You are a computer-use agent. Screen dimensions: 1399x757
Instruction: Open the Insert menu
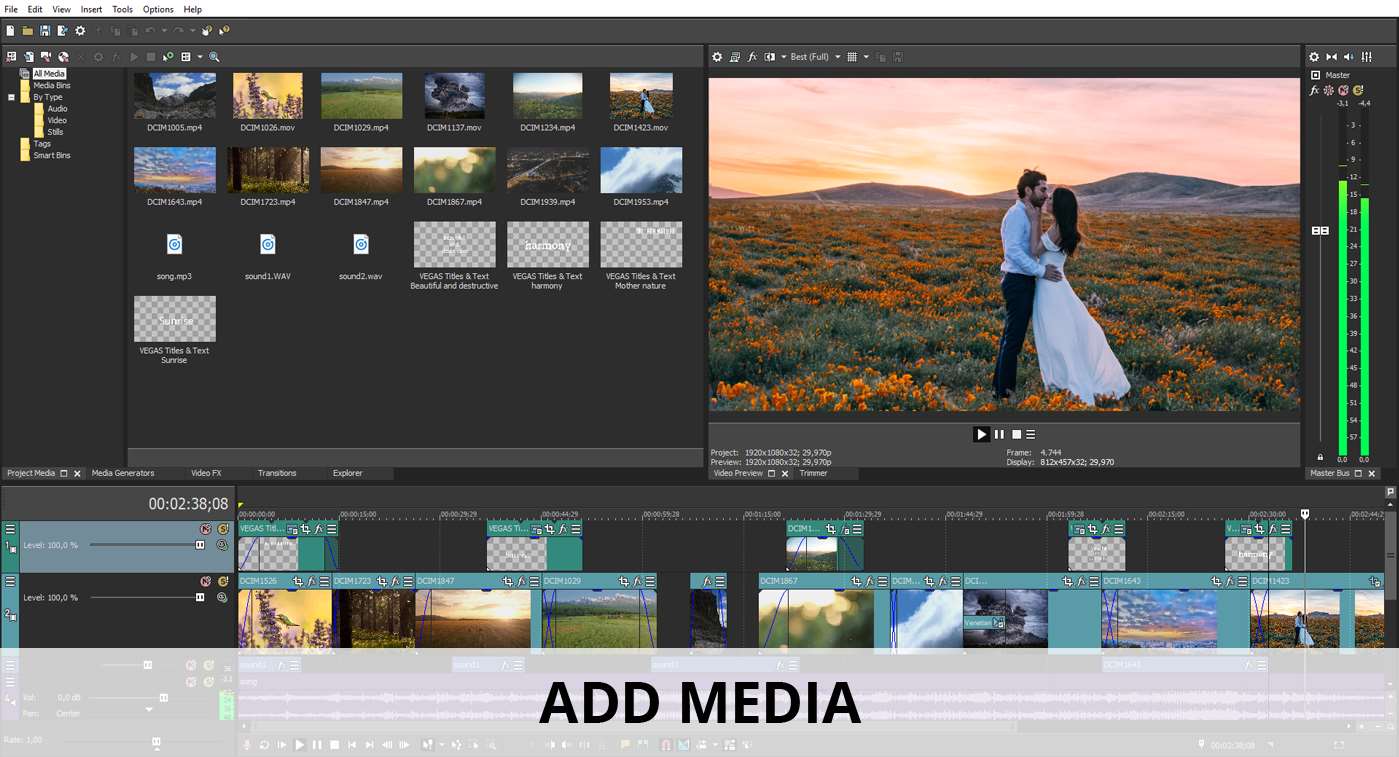[x=91, y=9]
